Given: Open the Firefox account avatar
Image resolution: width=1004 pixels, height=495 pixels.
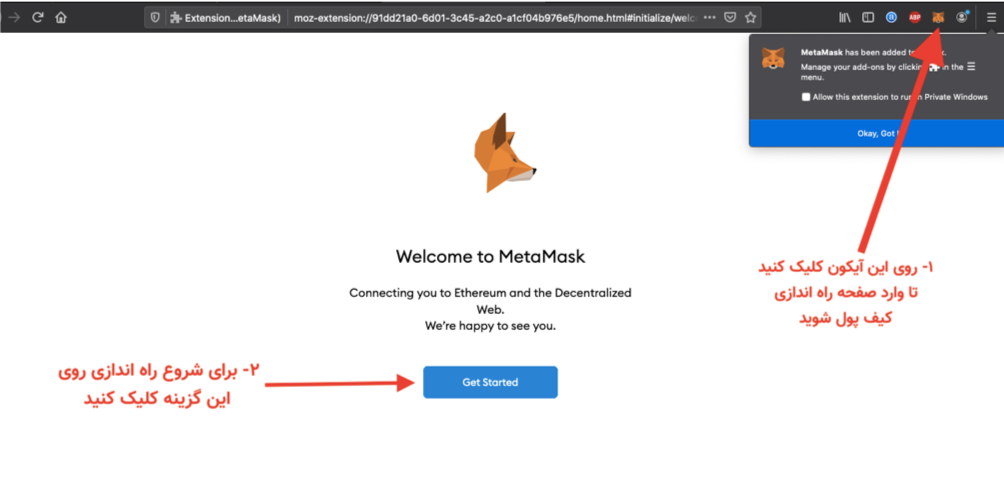Looking at the screenshot, I should point(962,18).
